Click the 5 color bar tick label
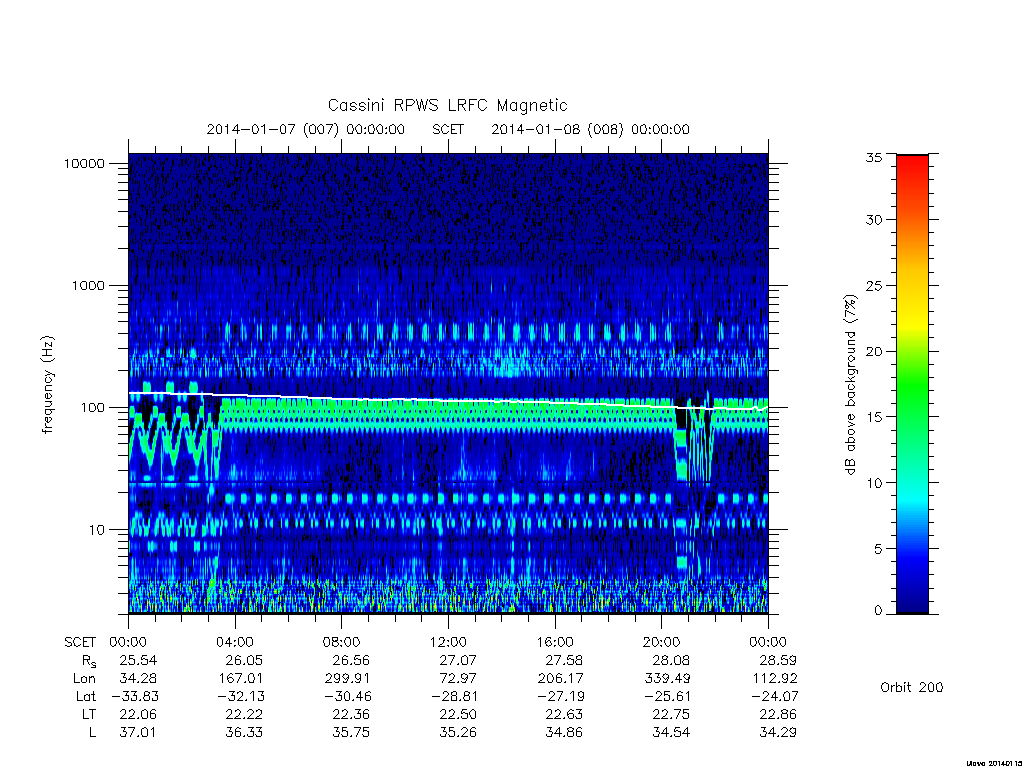The width and height of the screenshot is (1024, 768). pyautogui.click(x=878, y=549)
